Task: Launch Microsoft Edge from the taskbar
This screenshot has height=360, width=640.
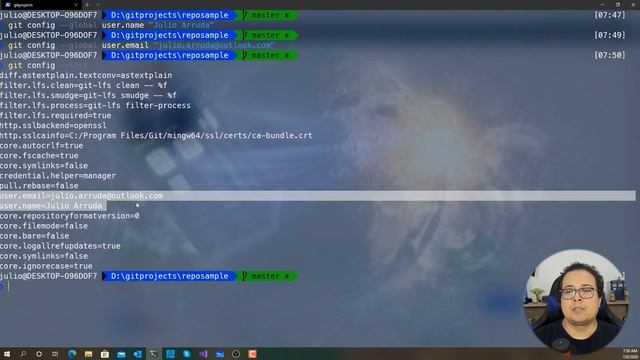Action: [x=72, y=354]
